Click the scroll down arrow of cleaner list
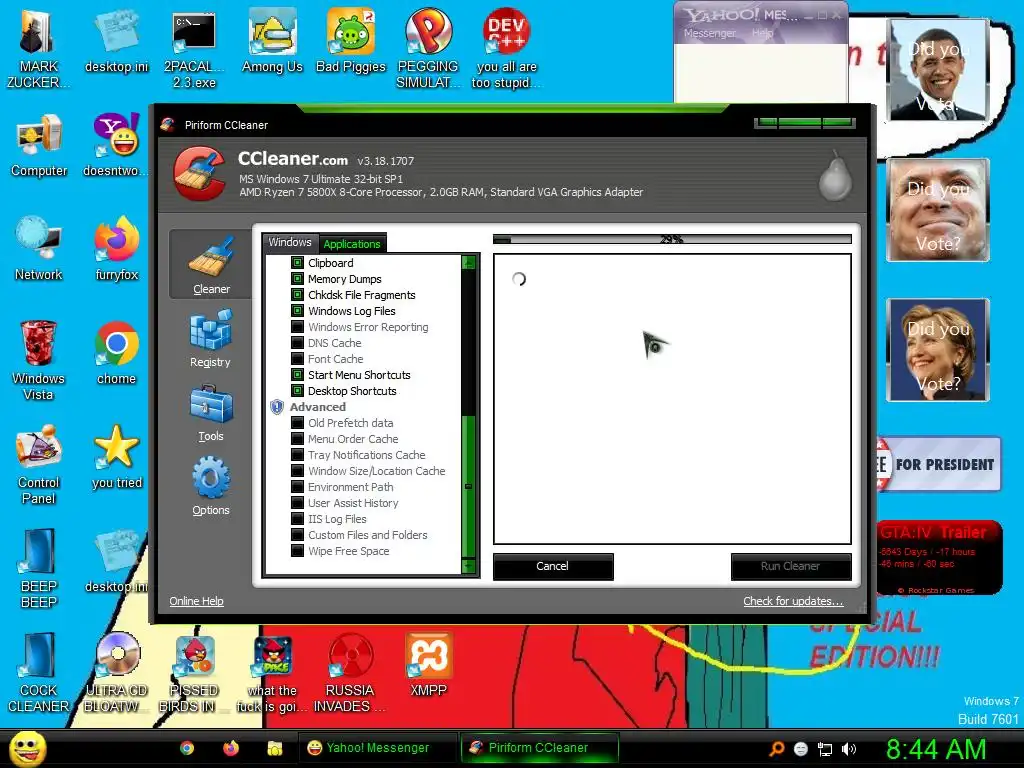The height and width of the screenshot is (768, 1024). 468,566
